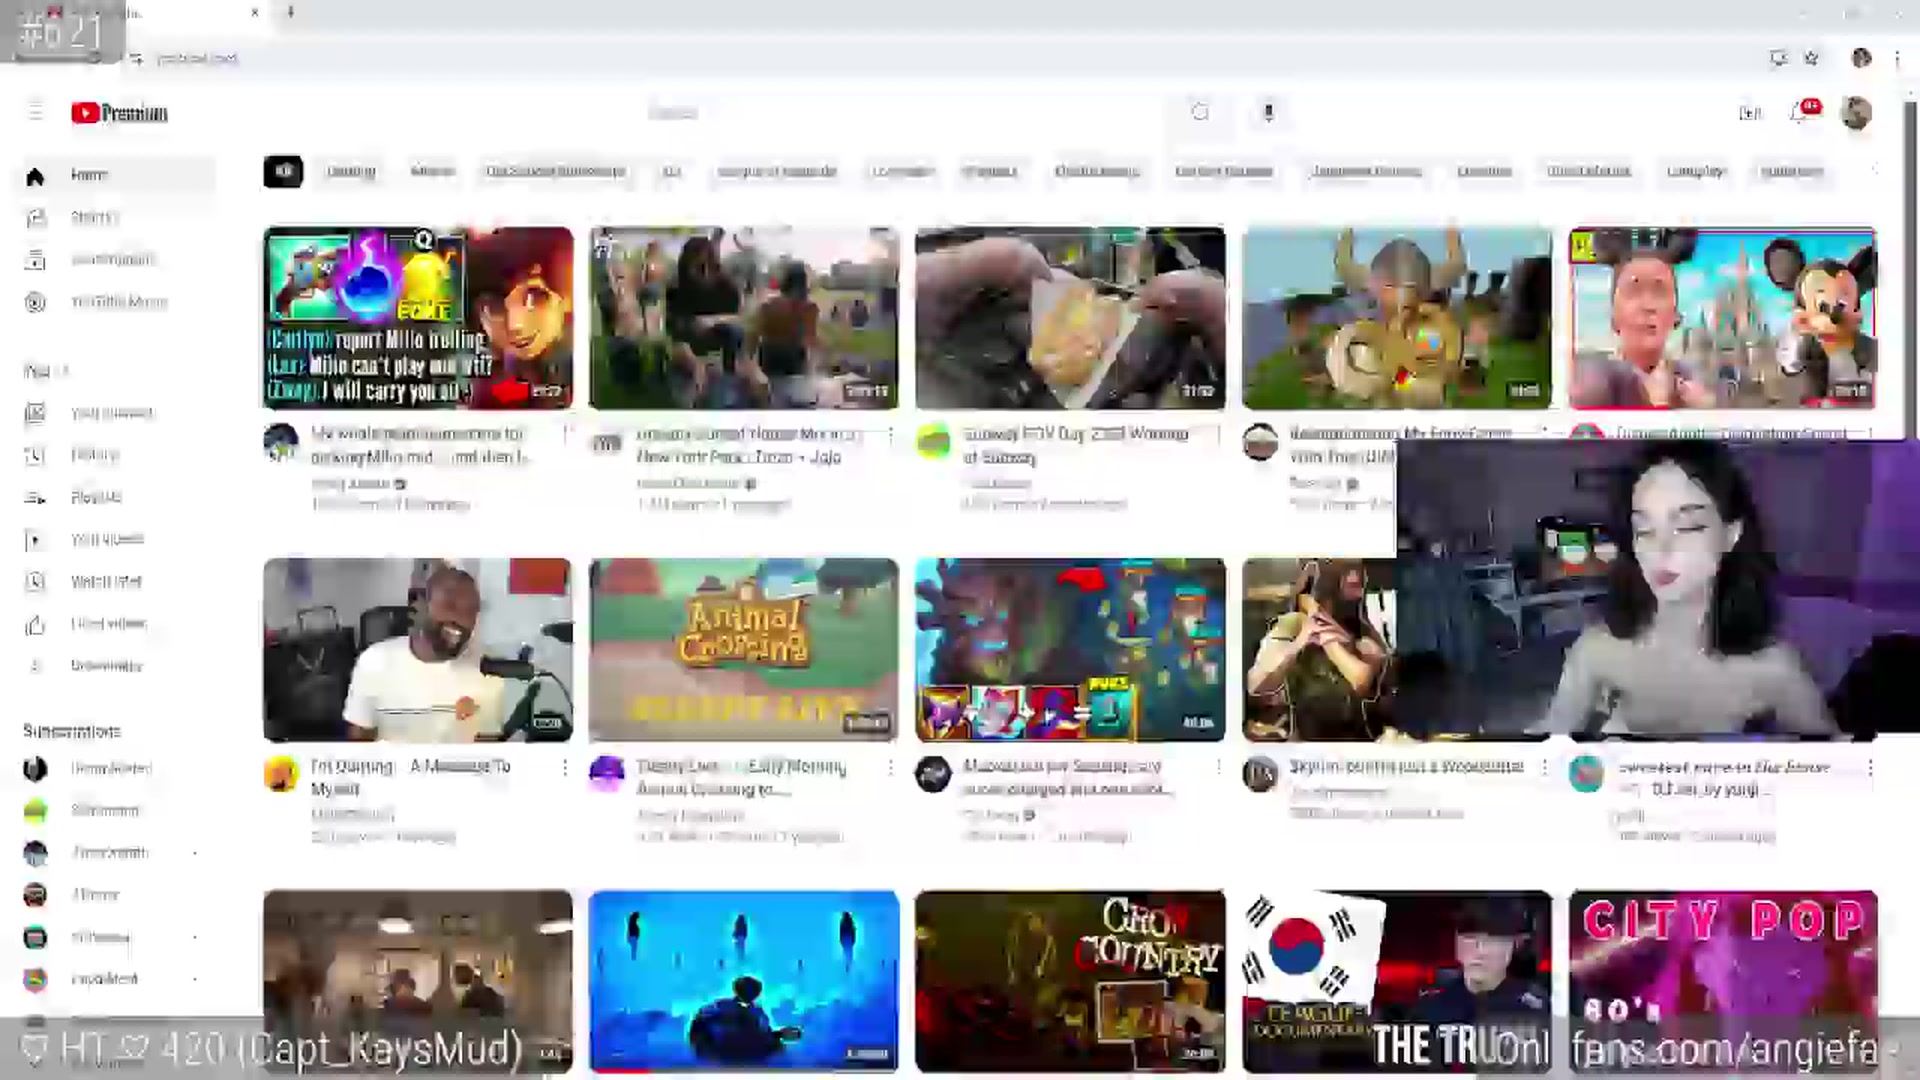Expand the You section header

[x=46, y=371]
